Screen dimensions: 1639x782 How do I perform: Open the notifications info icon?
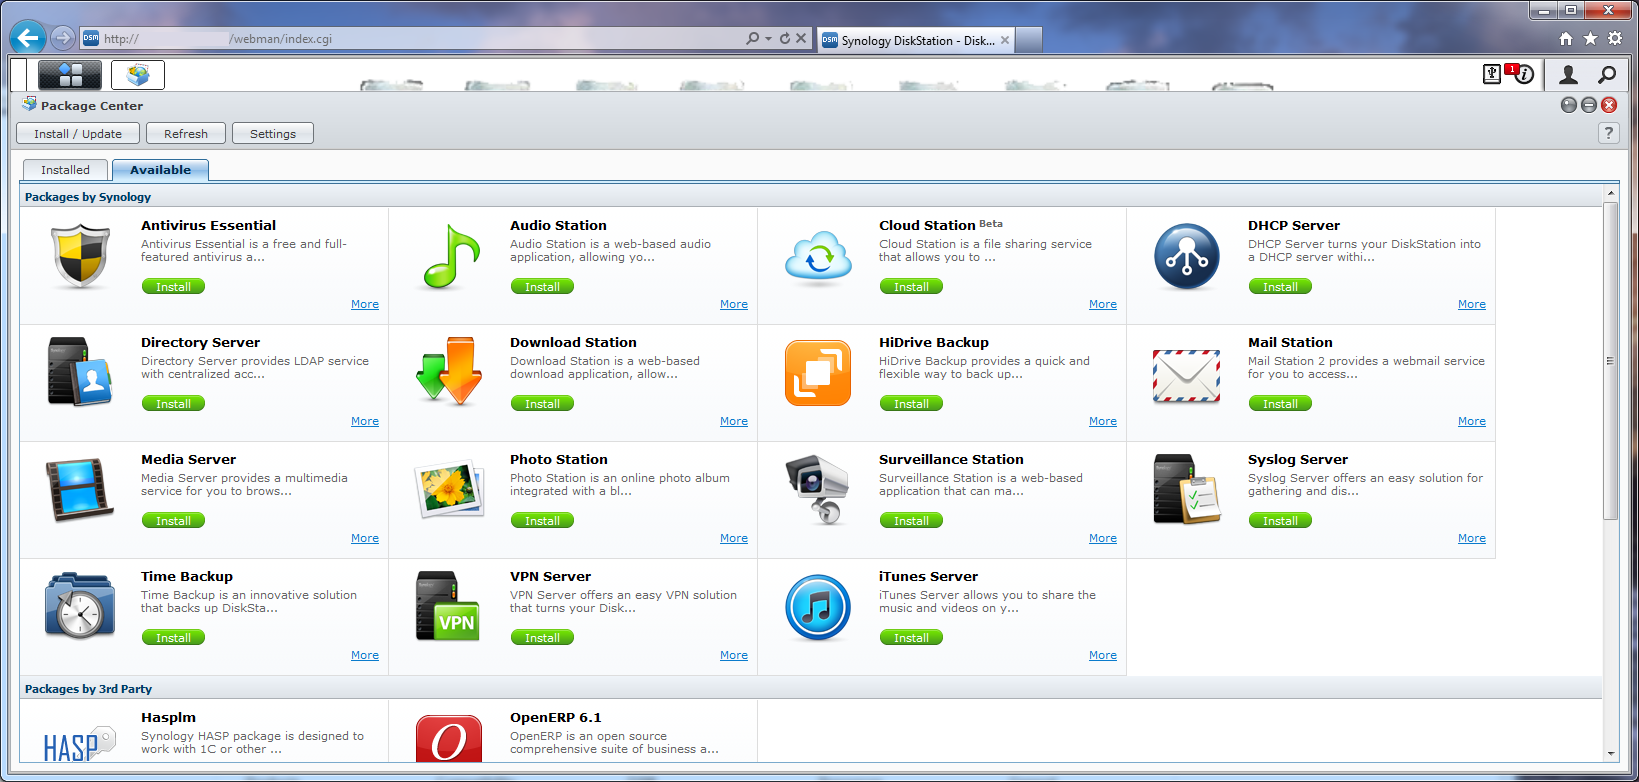tap(1523, 74)
